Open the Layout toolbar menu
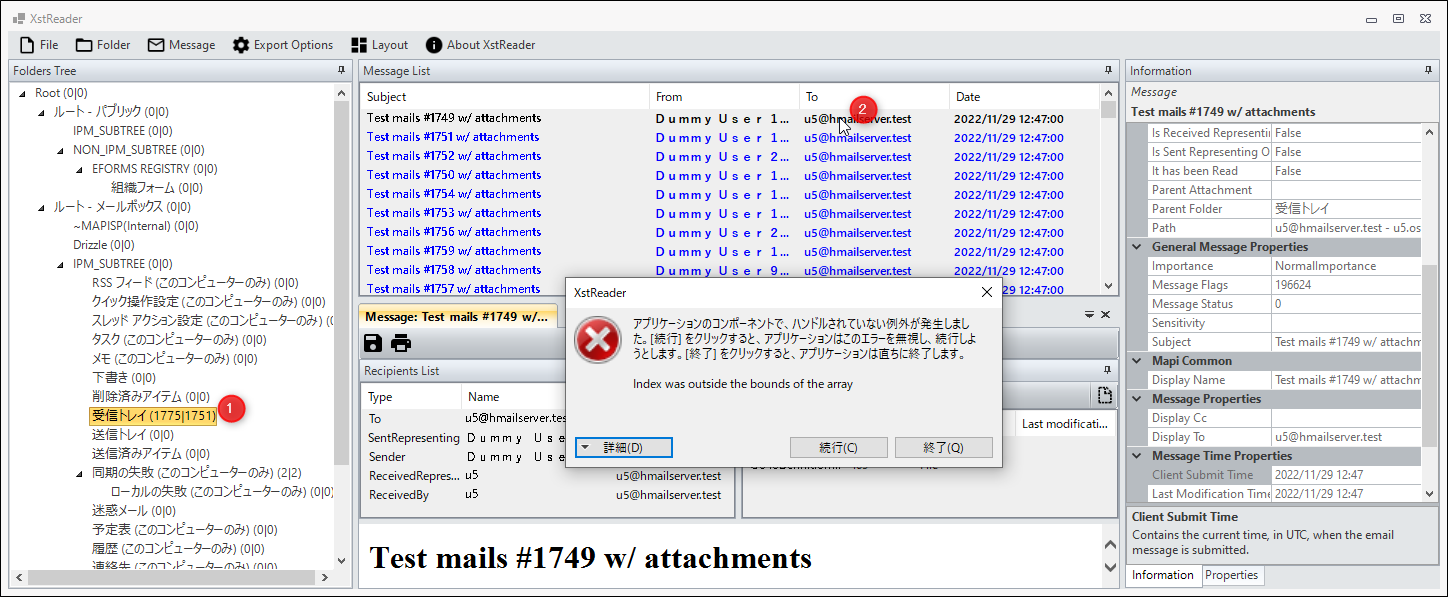 (379, 45)
